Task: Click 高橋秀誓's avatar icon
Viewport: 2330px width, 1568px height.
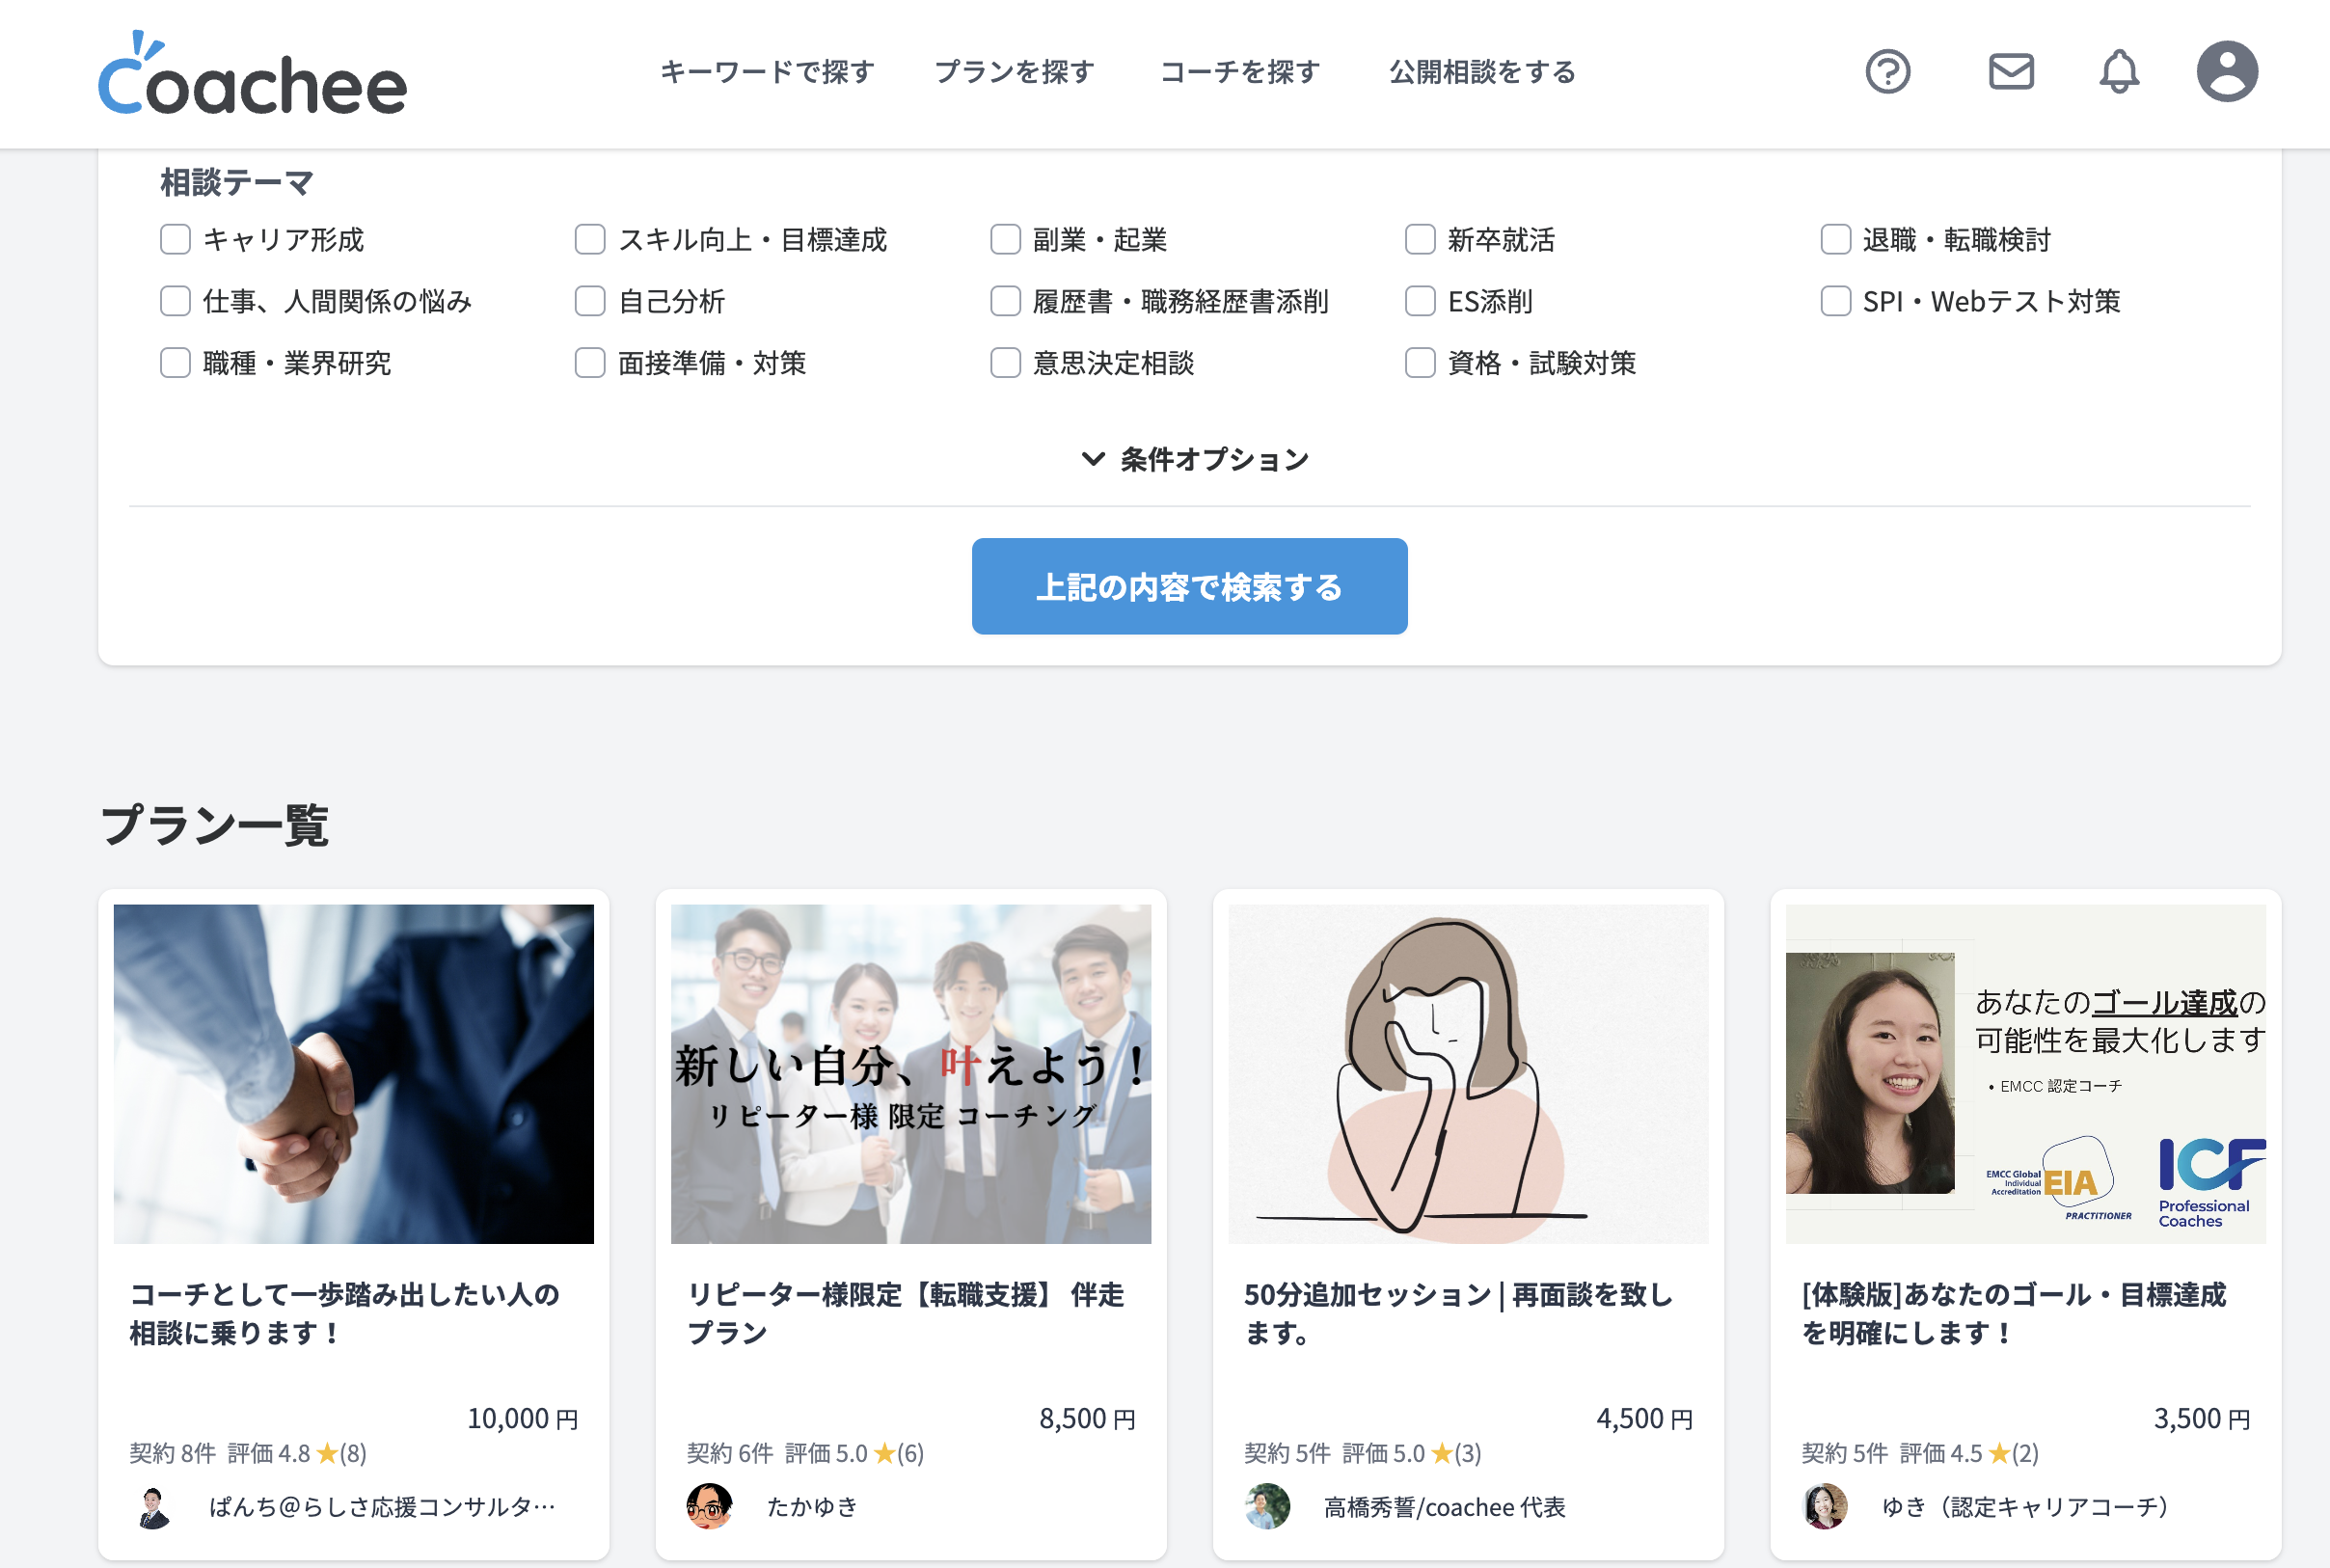Action: [x=1267, y=1506]
